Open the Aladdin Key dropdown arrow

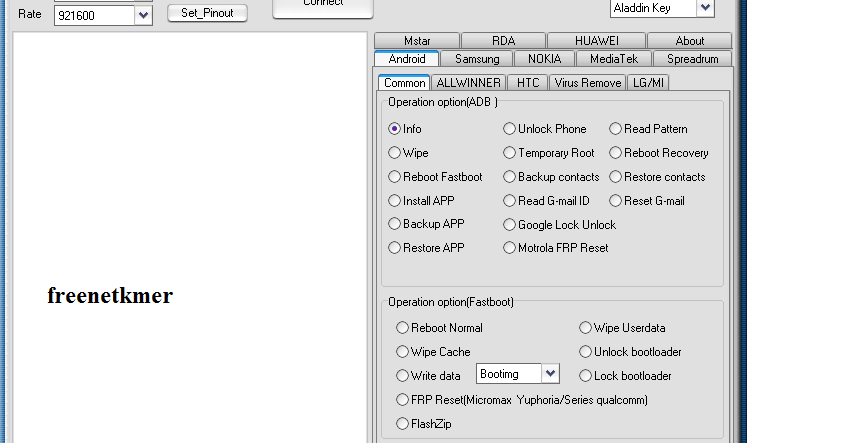[x=705, y=8]
